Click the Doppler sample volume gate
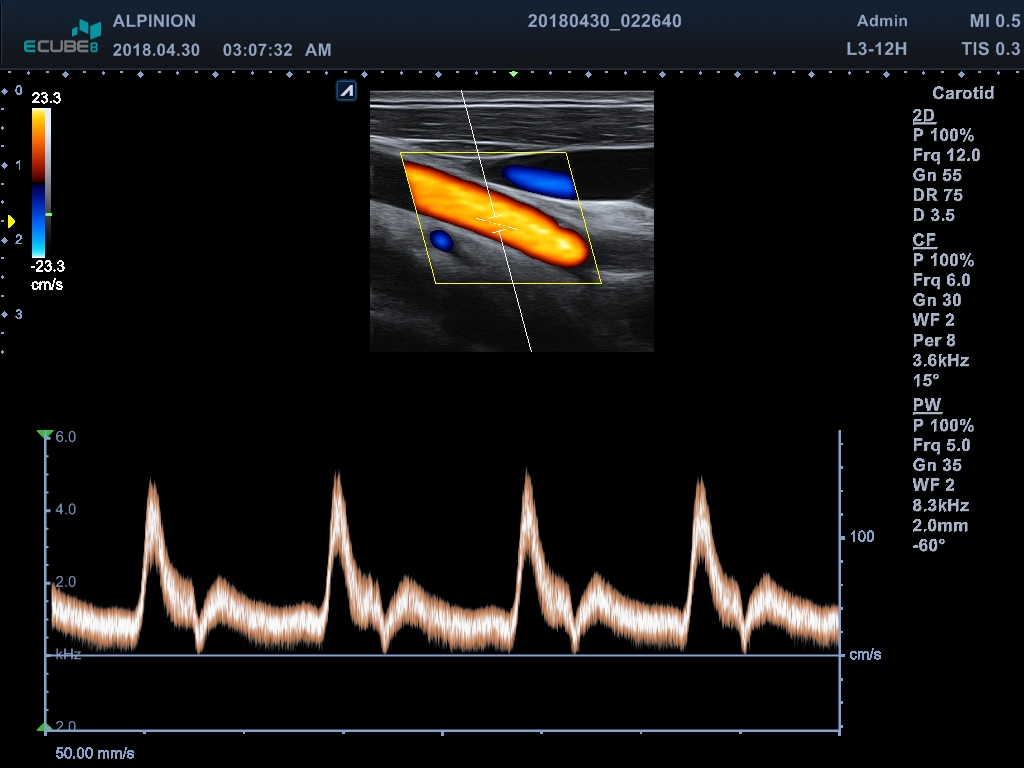This screenshot has width=1024, height=768. pos(496,222)
